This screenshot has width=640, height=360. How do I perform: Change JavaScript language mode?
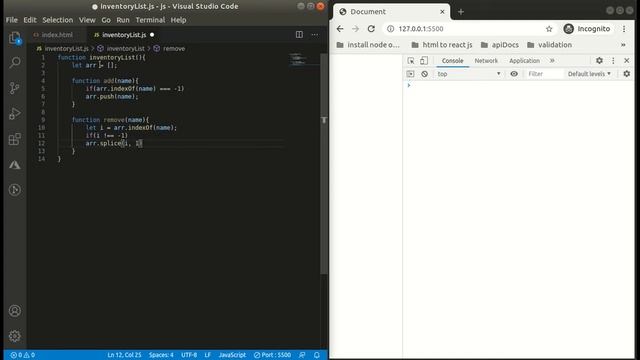click(232, 355)
